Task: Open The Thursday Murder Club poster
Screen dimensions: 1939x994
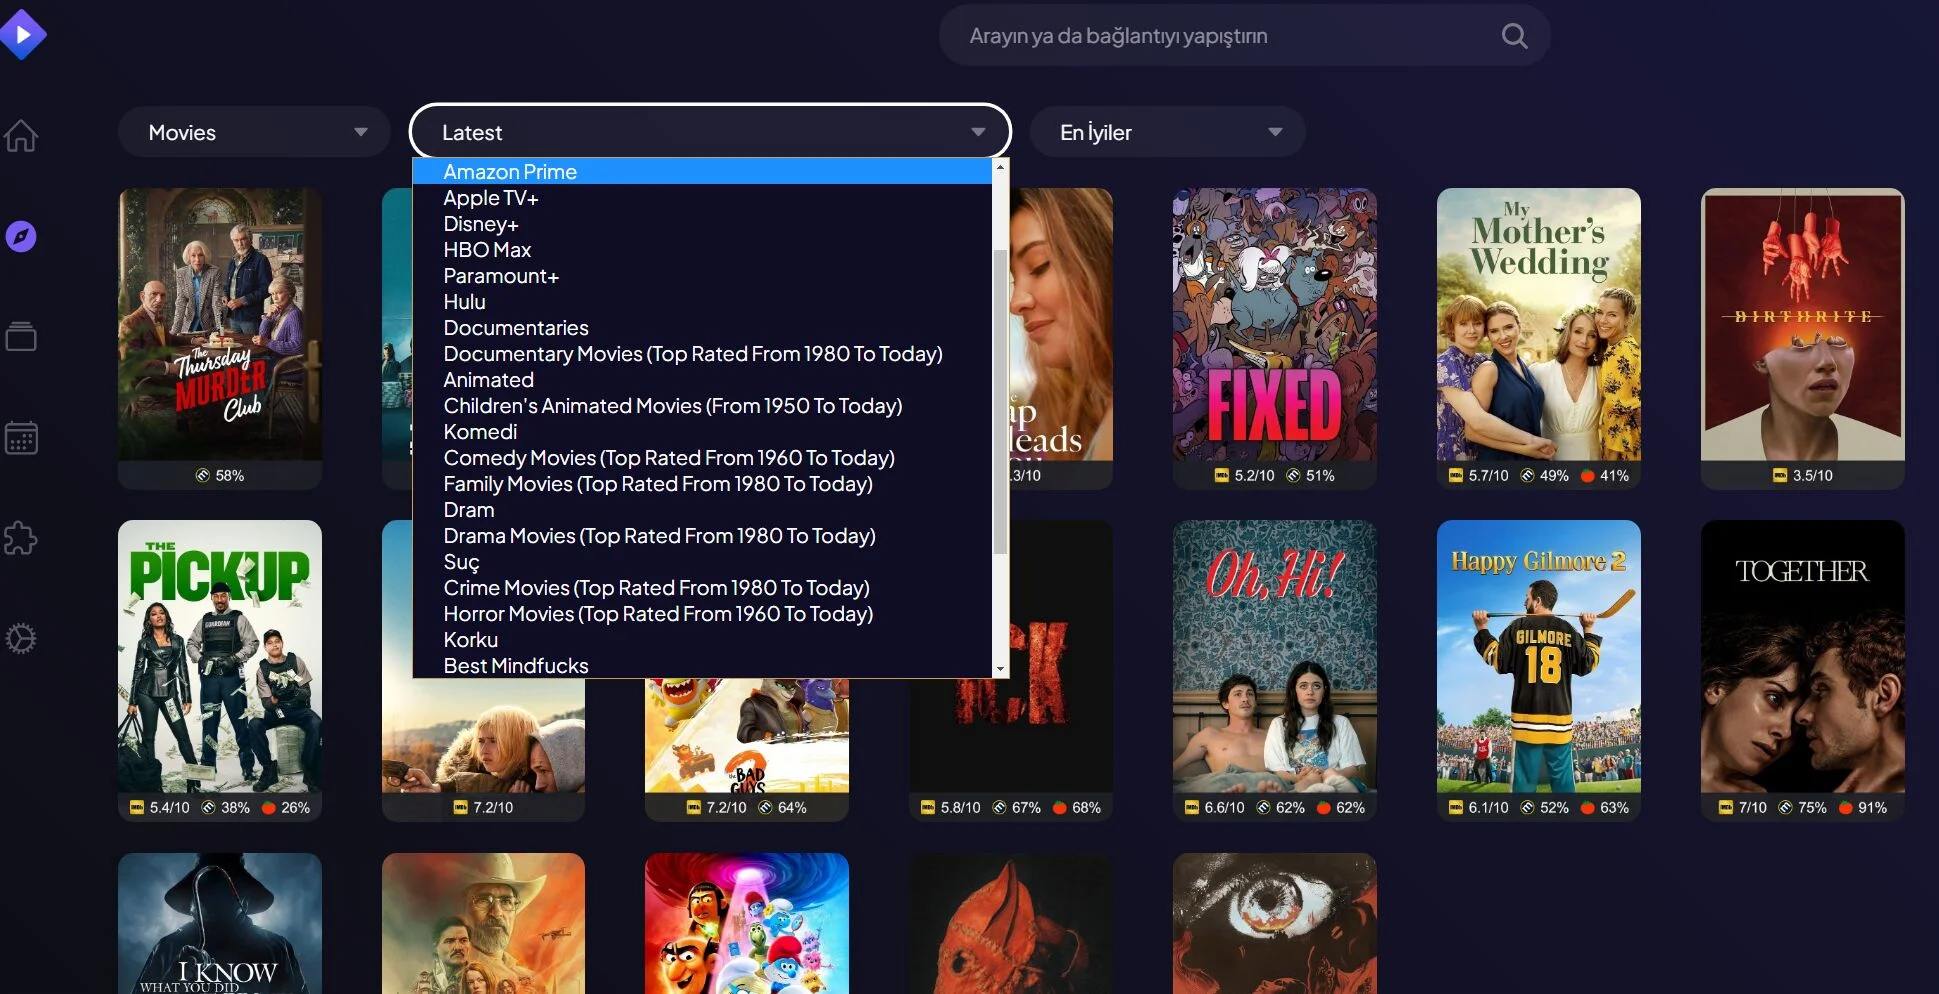Action: pyautogui.click(x=220, y=325)
